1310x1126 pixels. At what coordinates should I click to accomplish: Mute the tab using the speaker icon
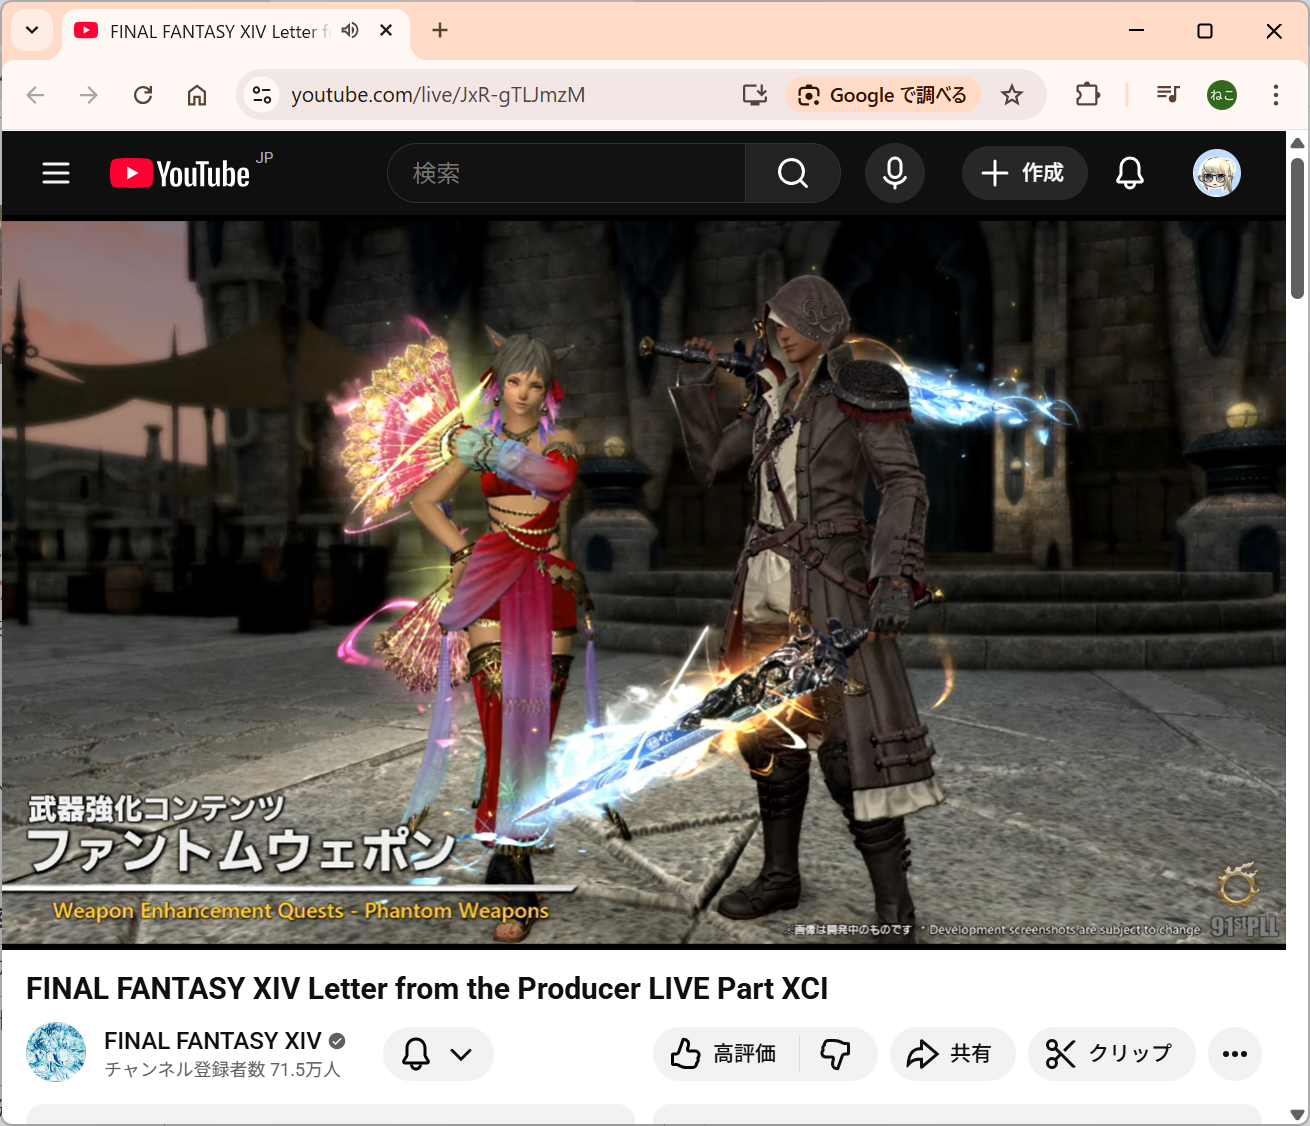pyautogui.click(x=350, y=31)
